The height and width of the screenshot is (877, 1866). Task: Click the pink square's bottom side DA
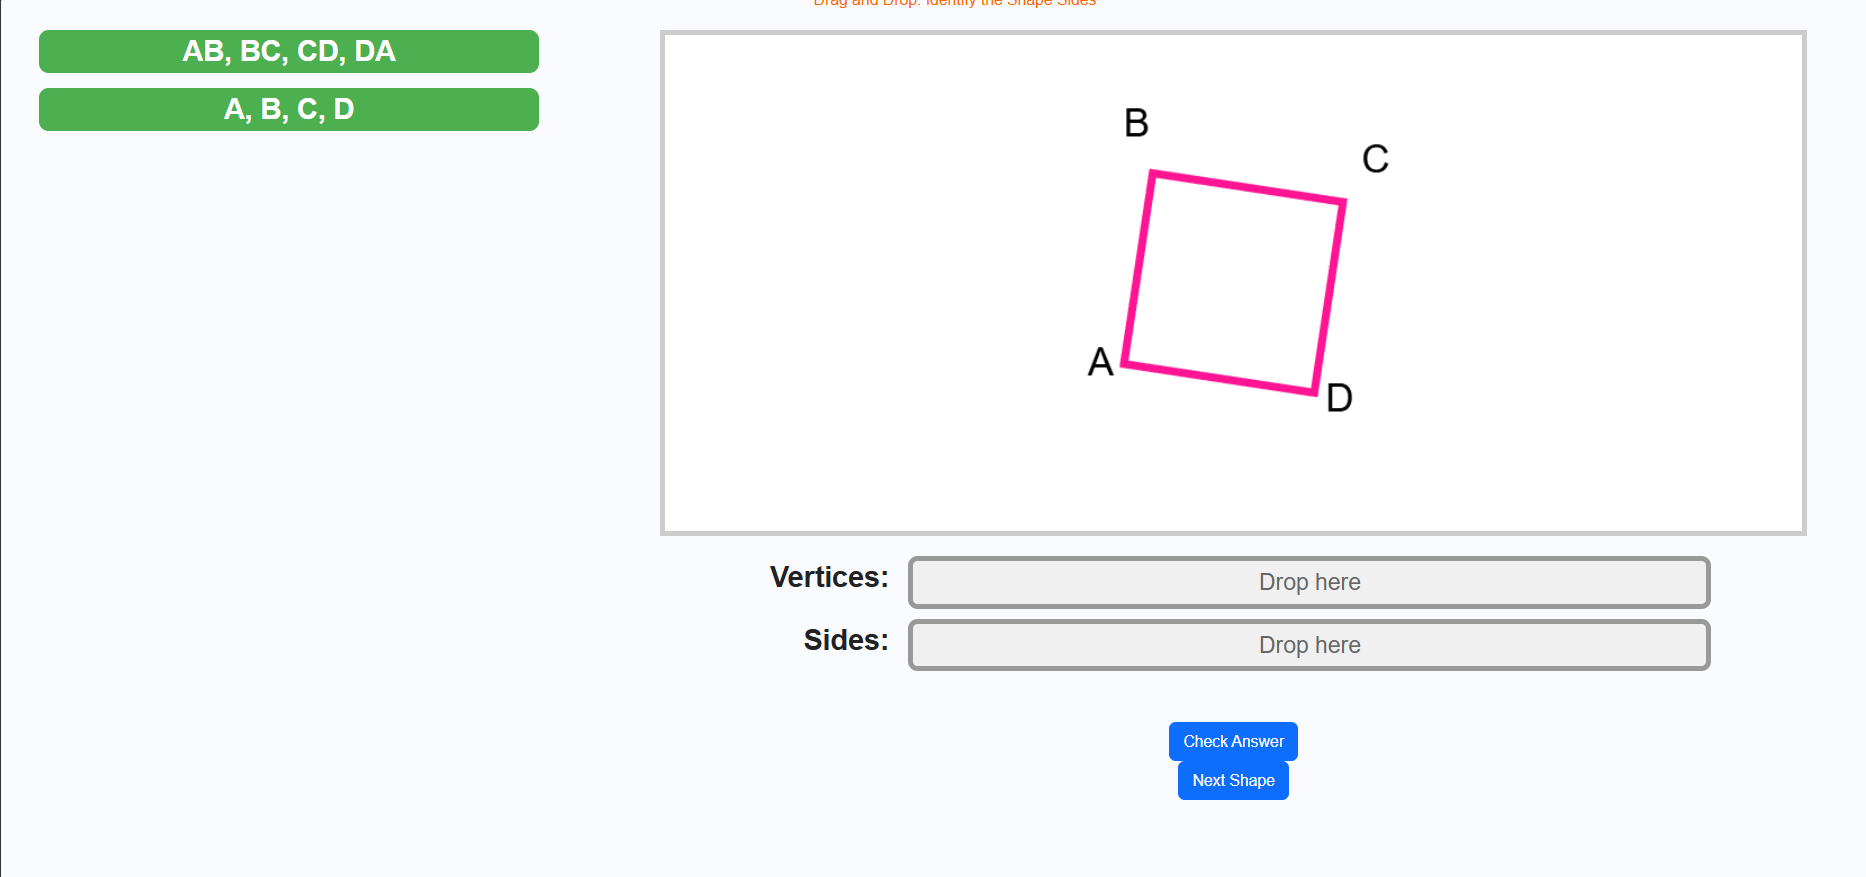1219,377
